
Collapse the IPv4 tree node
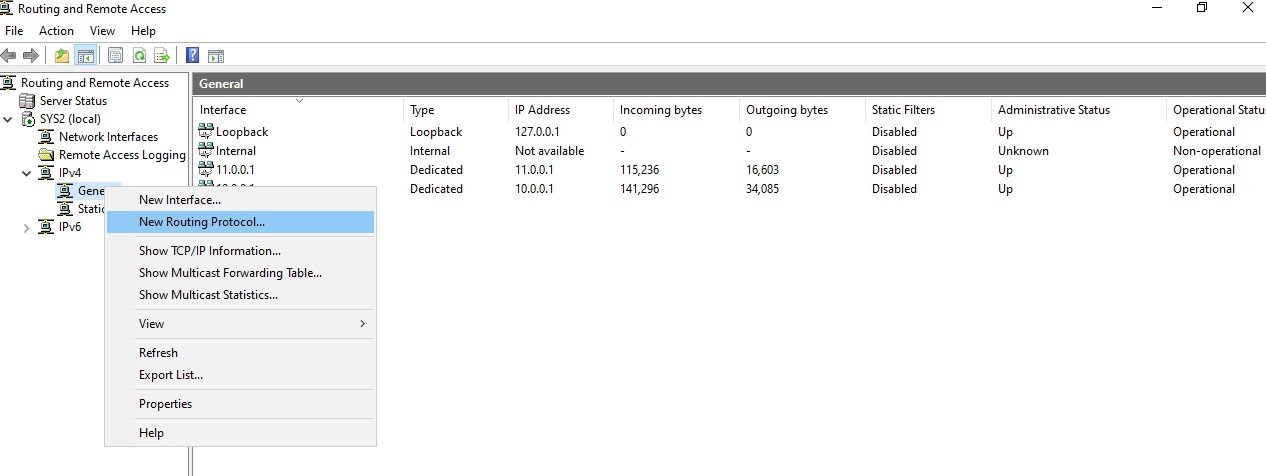[27, 173]
